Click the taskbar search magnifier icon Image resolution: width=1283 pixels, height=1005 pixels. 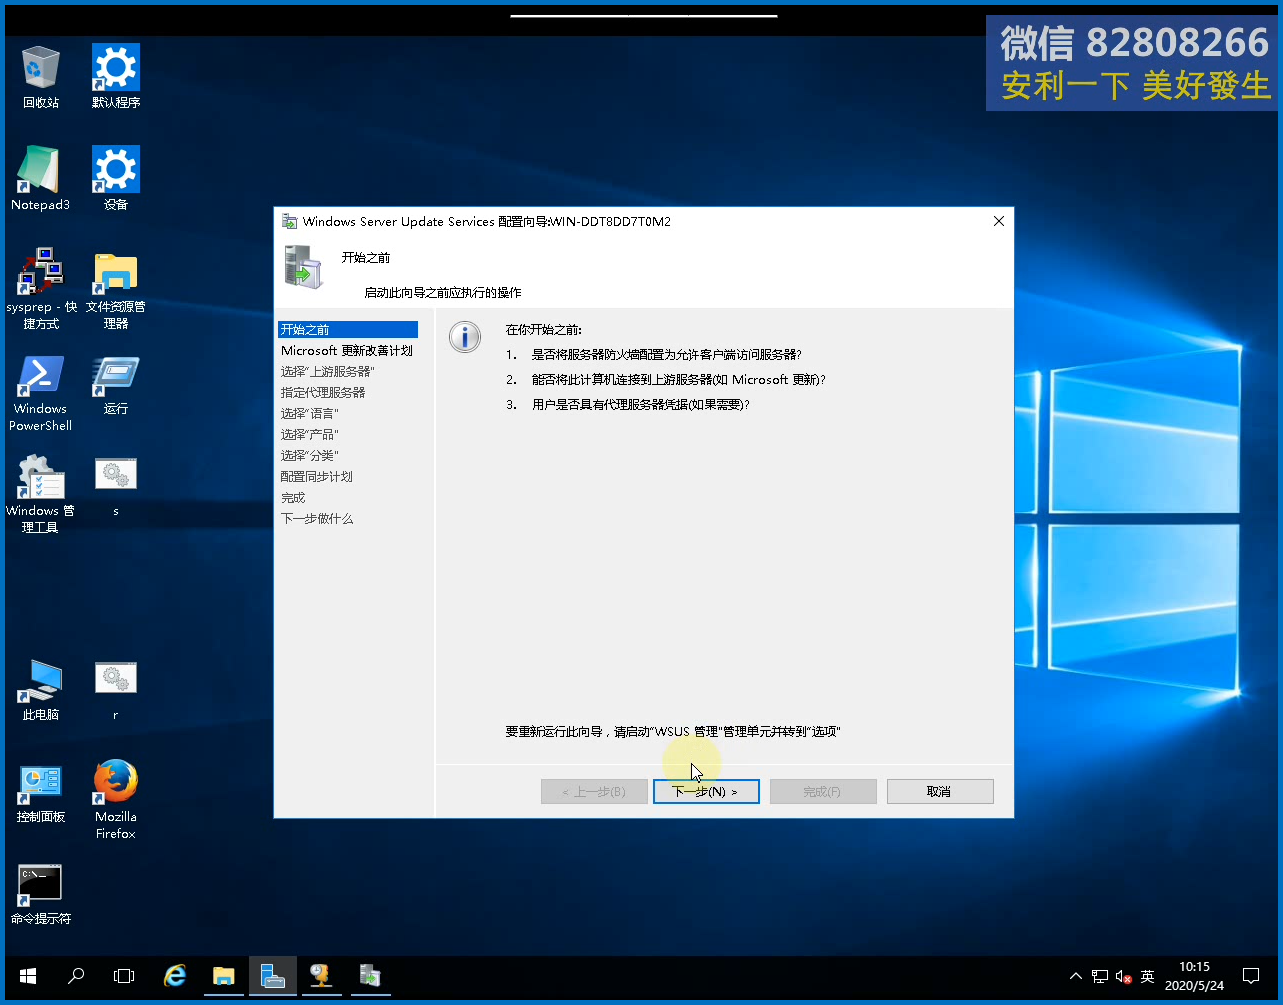pos(76,976)
